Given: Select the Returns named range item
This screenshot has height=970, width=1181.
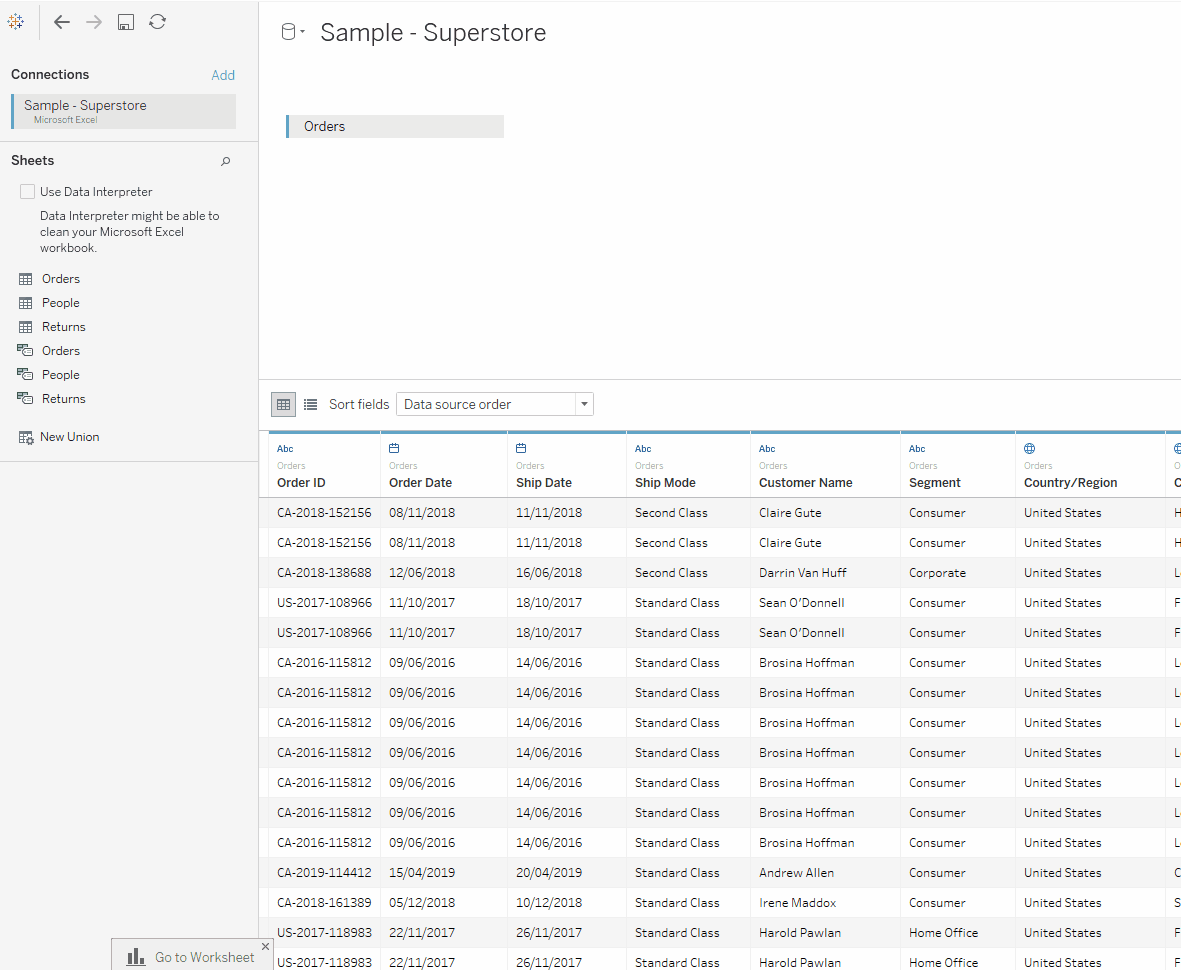Looking at the screenshot, I should tap(63, 399).
